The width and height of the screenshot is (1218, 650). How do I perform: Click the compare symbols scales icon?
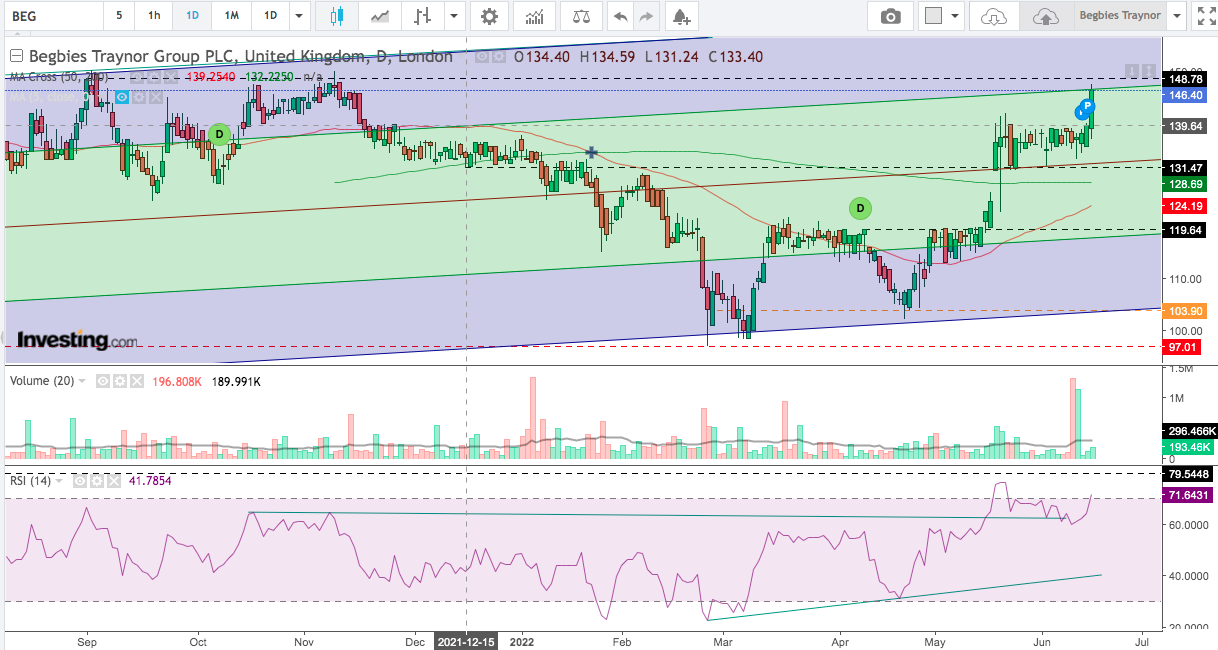580,16
